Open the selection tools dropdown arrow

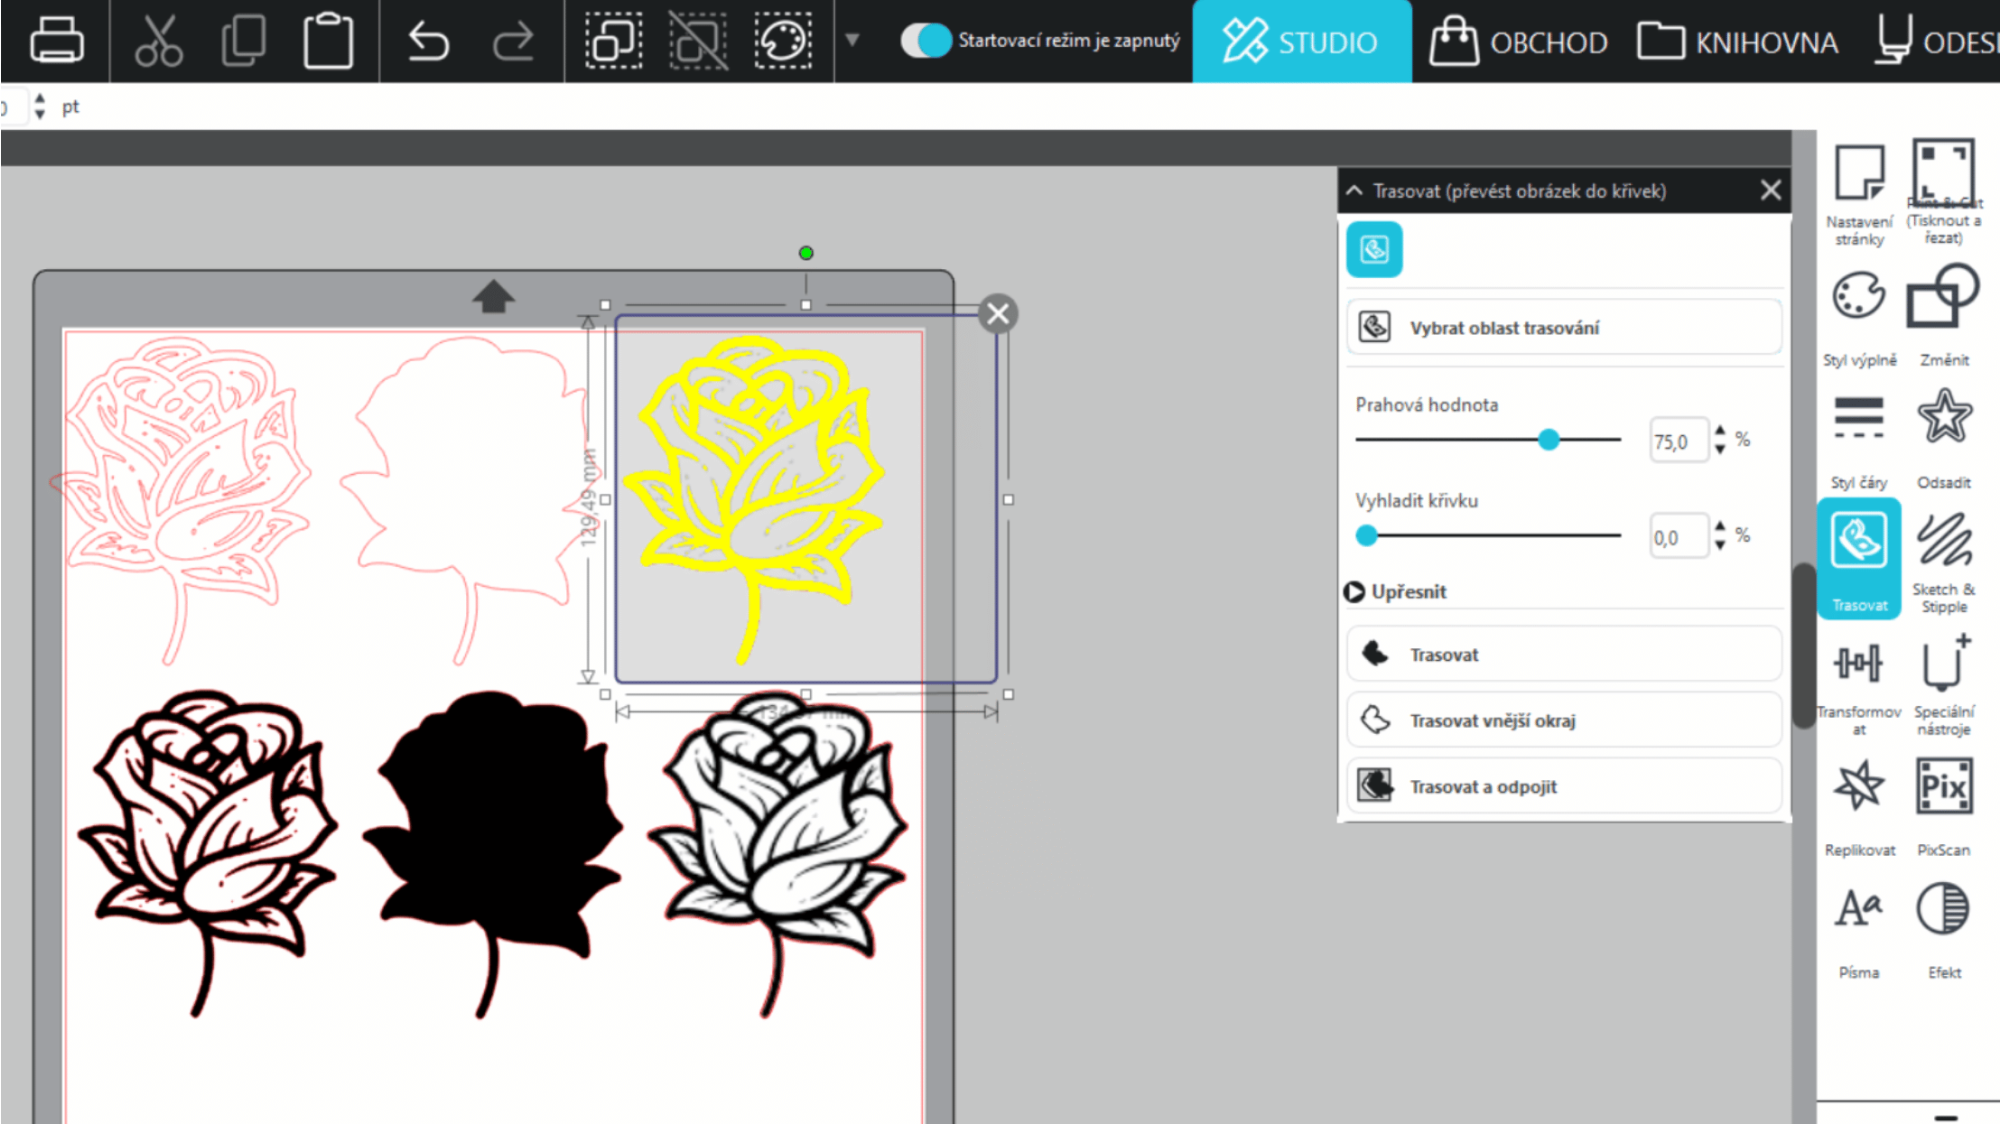click(852, 41)
